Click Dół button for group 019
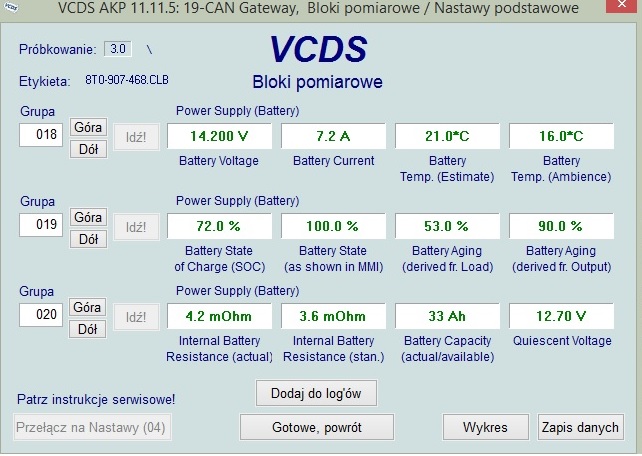The image size is (642, 456). (88, 239)
